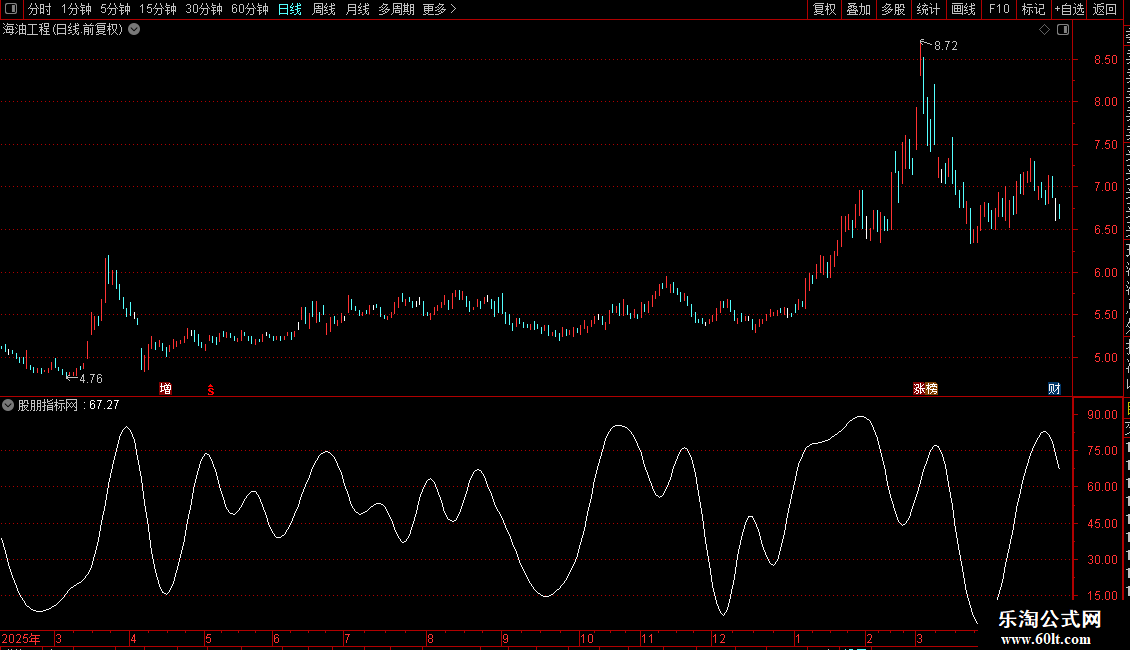The width and height of the screenshot is (1130, 650).
Task: Open the 画线 drawing tools
Action: (x=963, y=9)
